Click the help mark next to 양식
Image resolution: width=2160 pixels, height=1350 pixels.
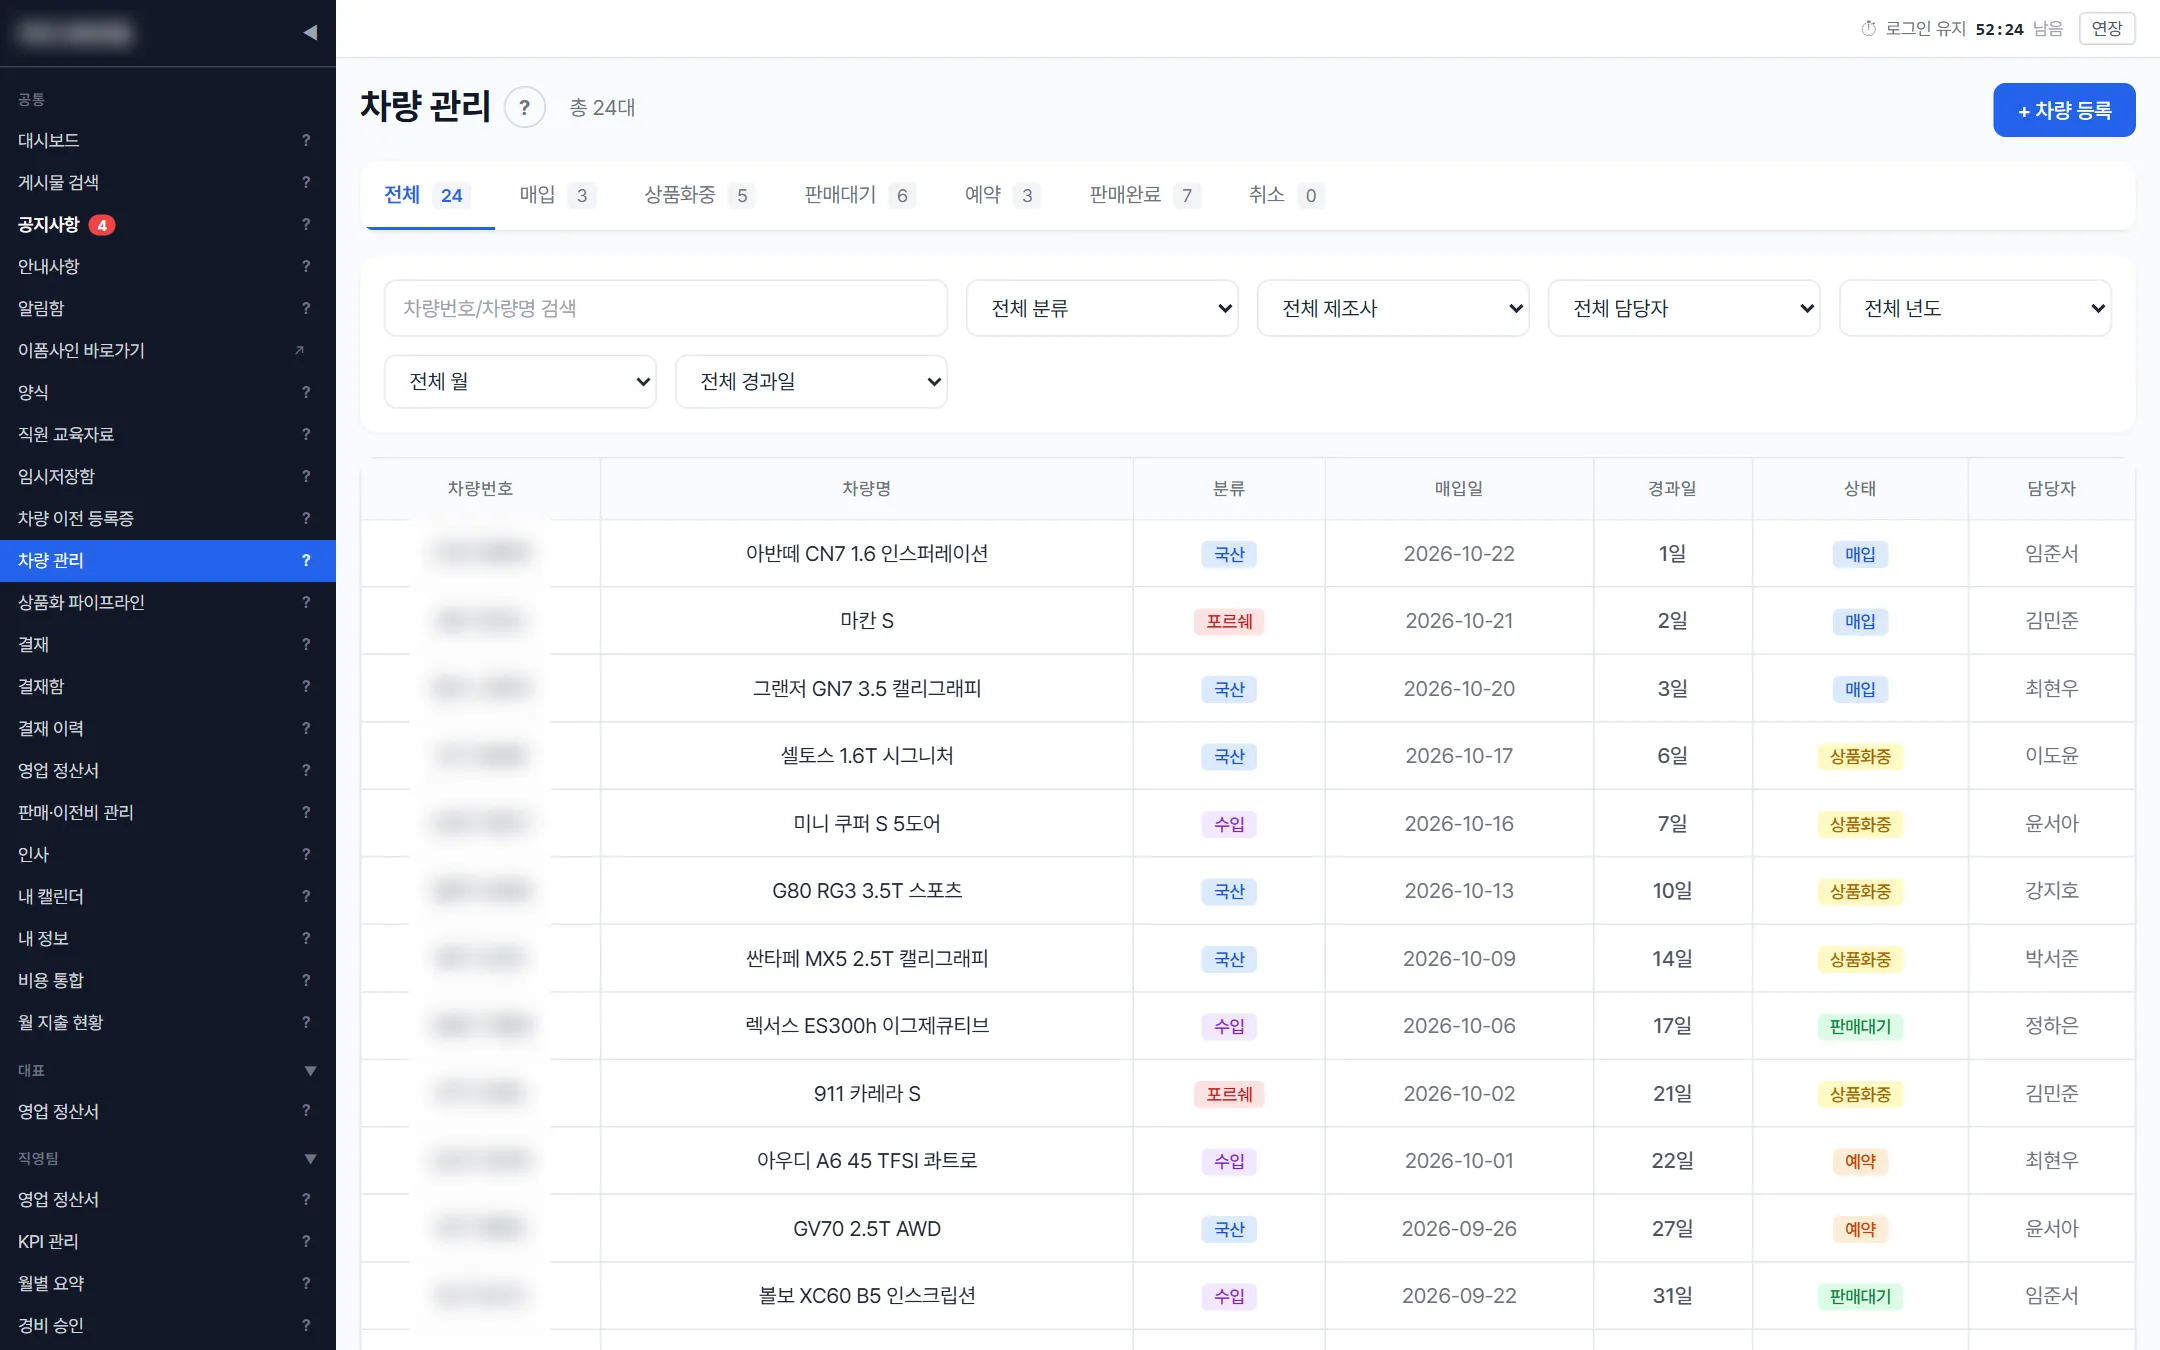[x=306, y=392]
